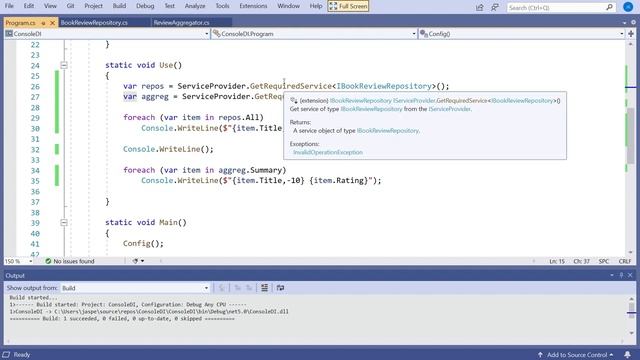This screenshot has width=640, height=360.
Task: Open the Debug menu
Action: click(145, 6)
